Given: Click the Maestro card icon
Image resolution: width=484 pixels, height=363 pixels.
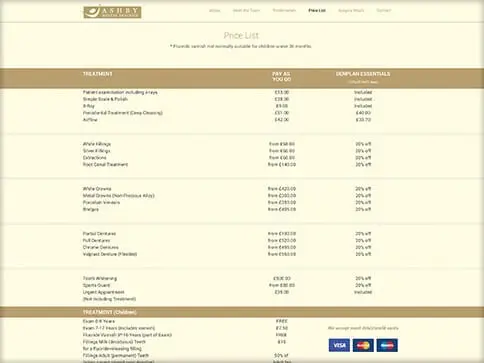Looking at the screenshot, I should [387, 345].
